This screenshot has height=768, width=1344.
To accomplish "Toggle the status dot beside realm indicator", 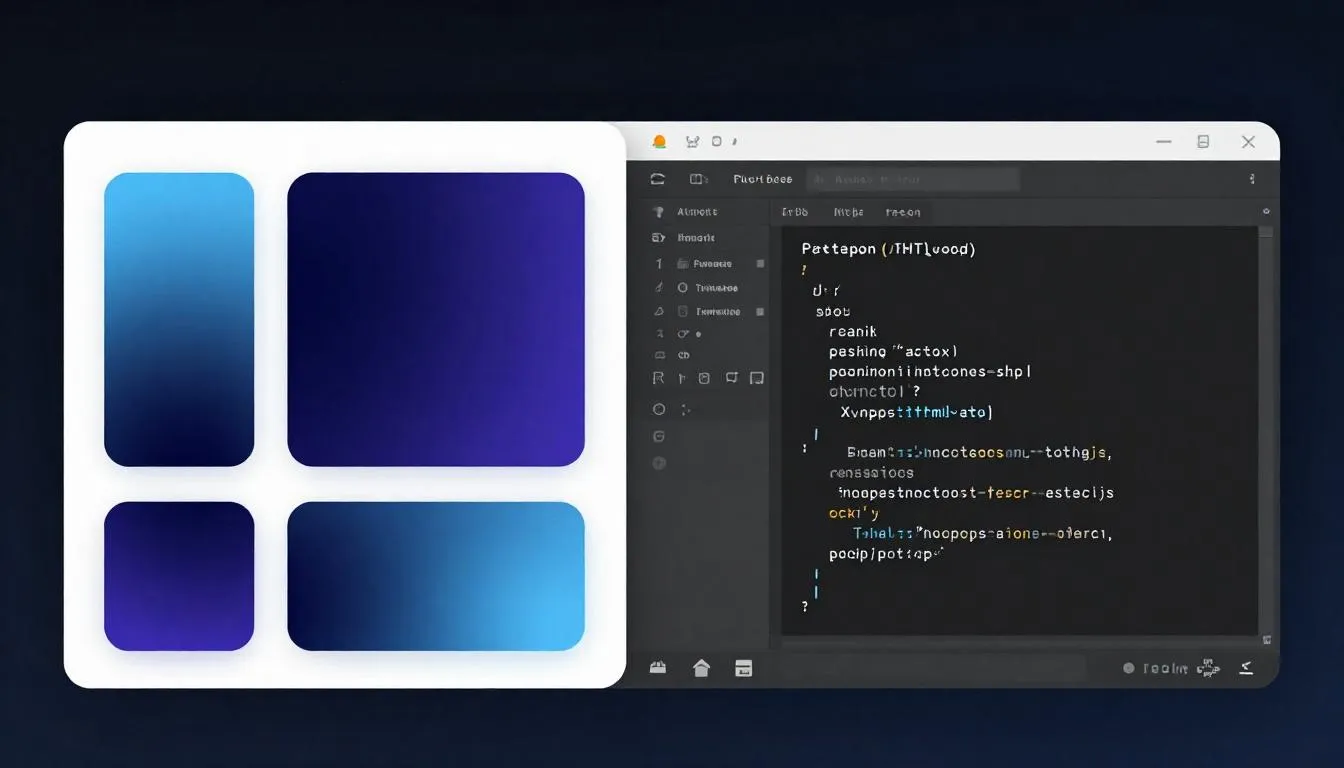I will [x=1130, y=668].
